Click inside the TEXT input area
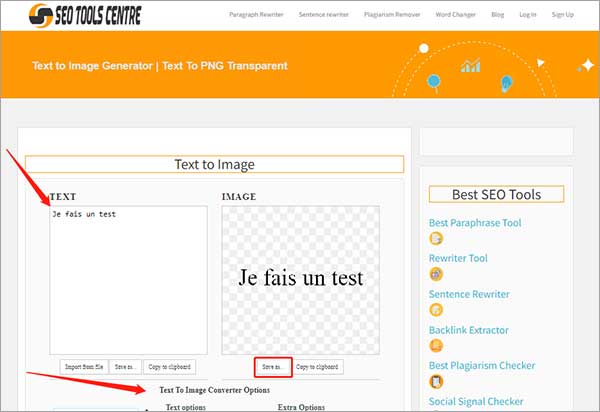Screen dimensions: 600x412 click(x=129, y=280)
